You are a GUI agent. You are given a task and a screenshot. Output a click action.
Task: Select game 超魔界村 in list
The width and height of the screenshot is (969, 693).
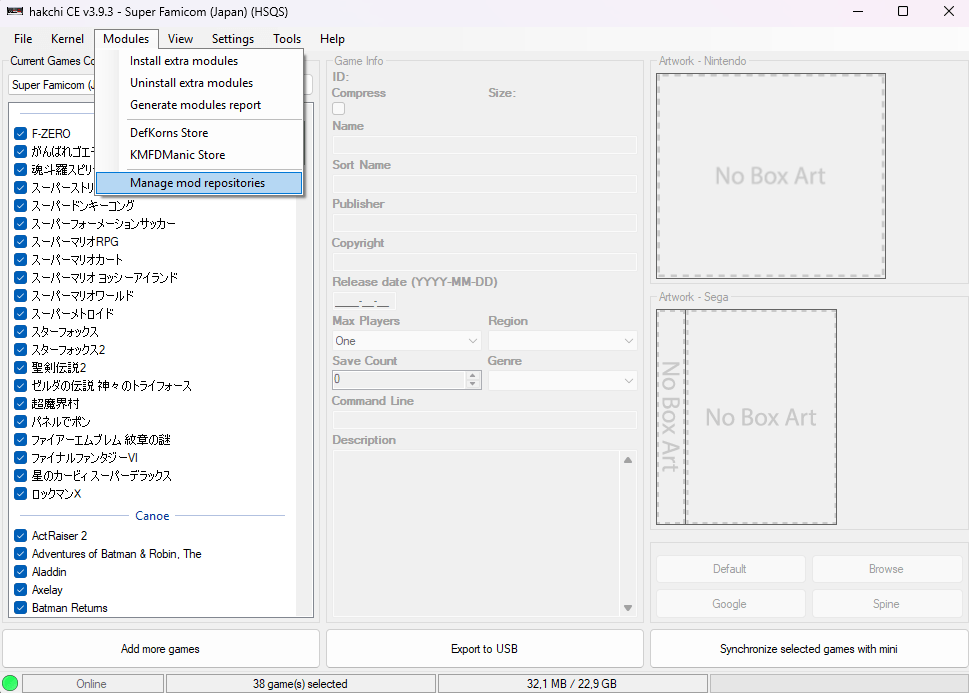click(56, 404)
